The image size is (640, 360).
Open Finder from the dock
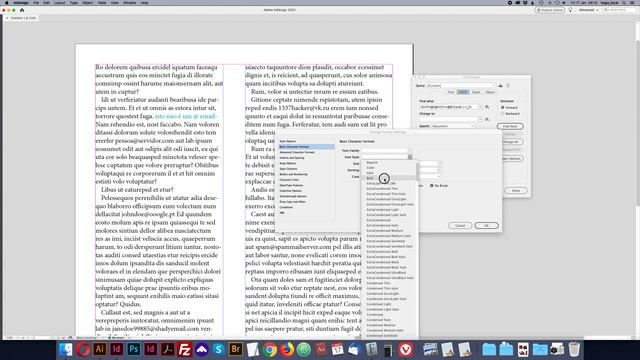click(65, 349)
